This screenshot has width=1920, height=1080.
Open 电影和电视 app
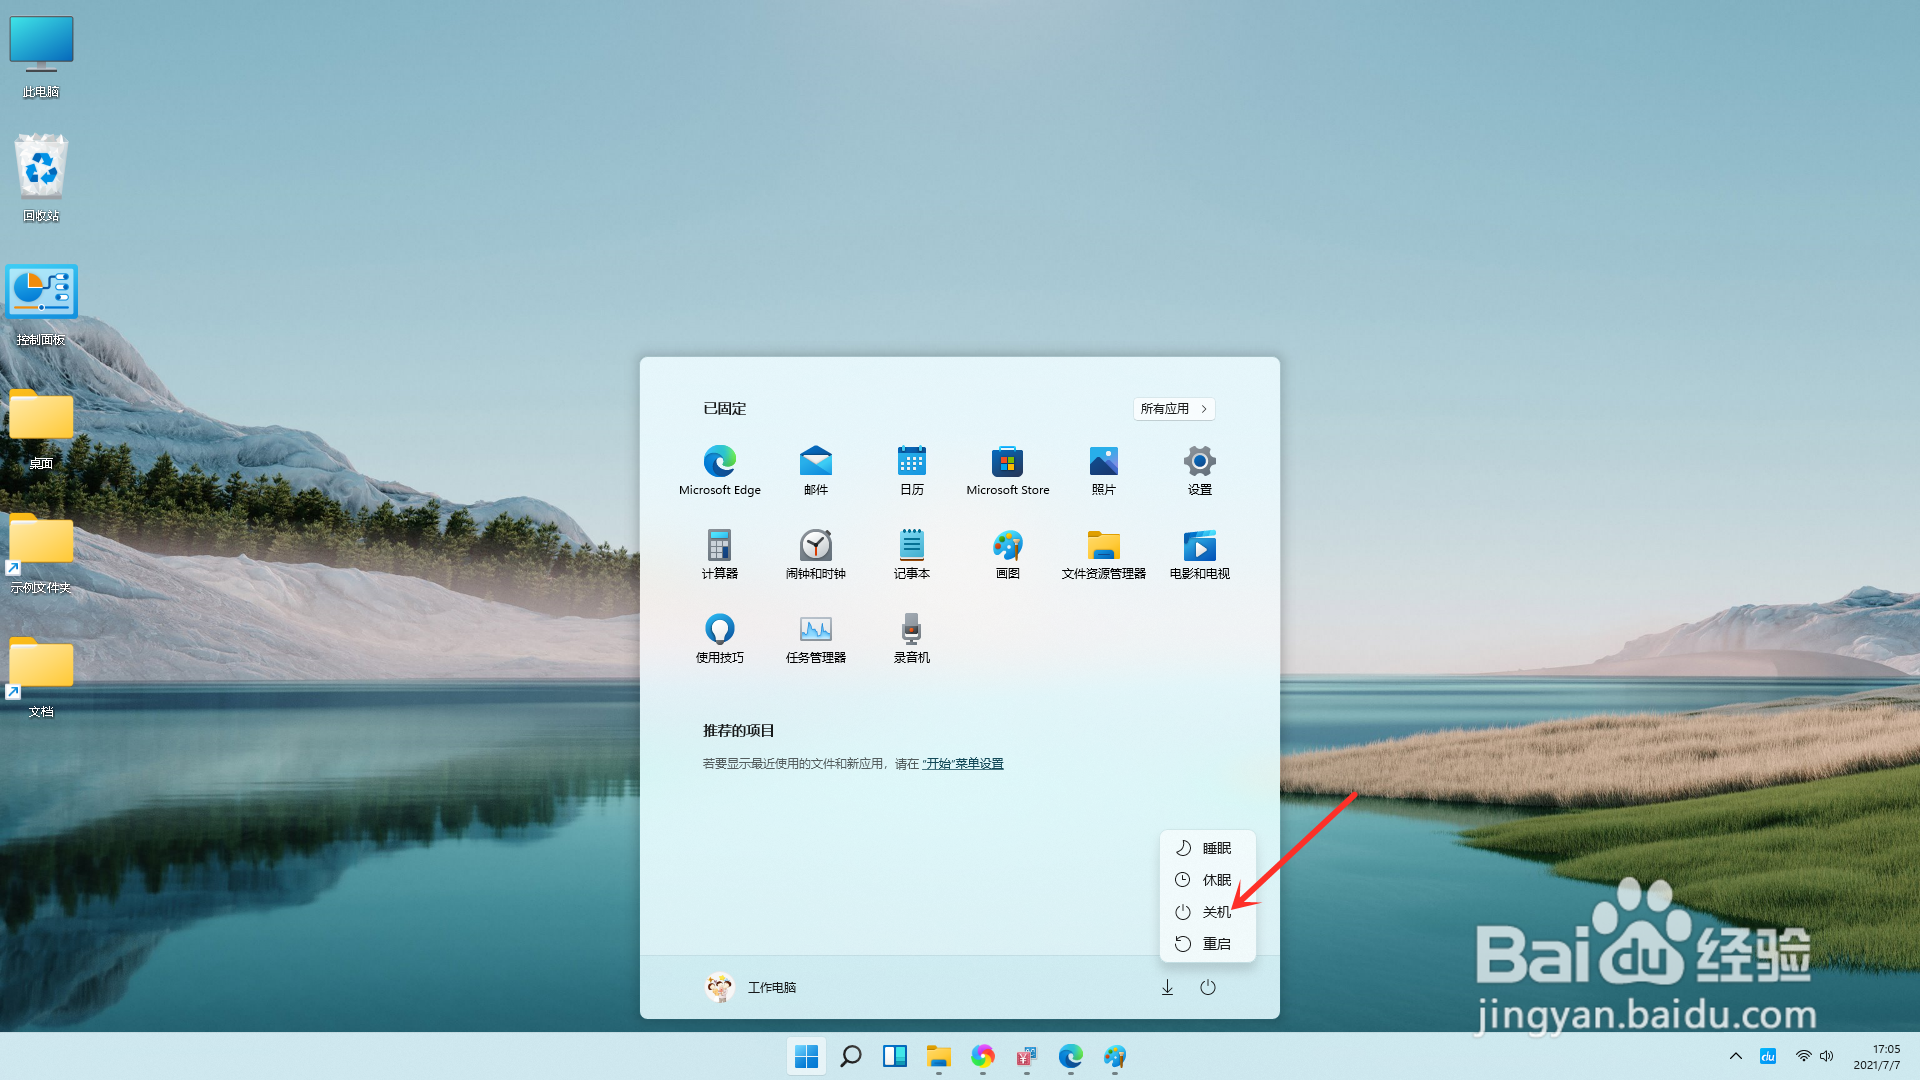tap(1199, 553)
